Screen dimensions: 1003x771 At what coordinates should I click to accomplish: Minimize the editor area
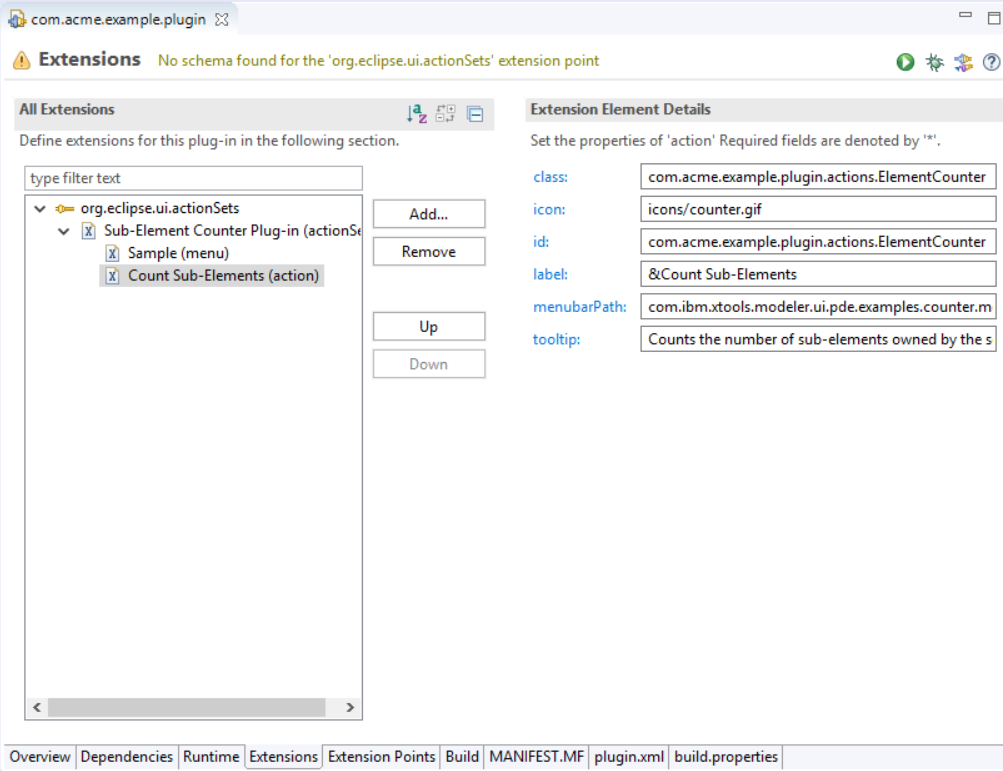(966, 15)
